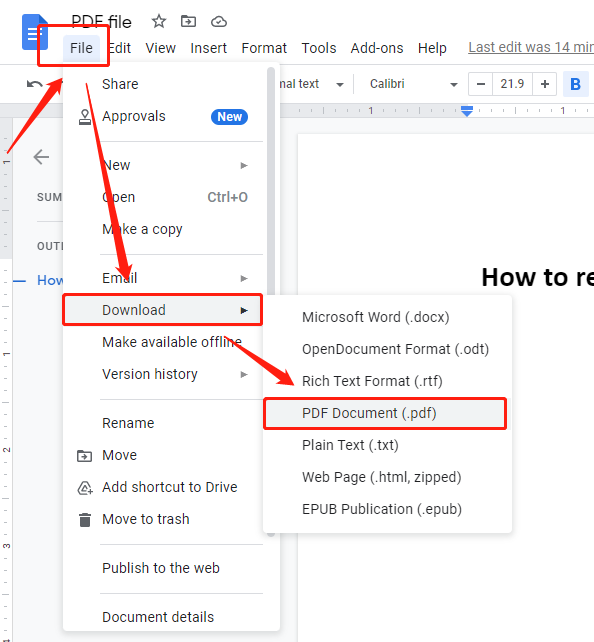
Task: Download as Plain Text (.txt)
Action: (387, 445)
